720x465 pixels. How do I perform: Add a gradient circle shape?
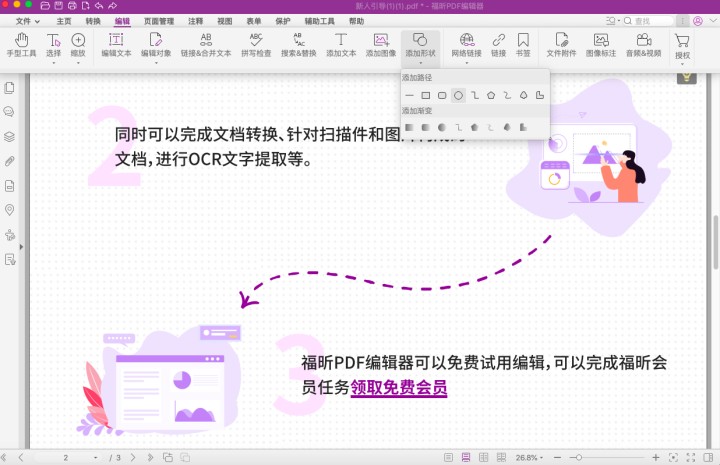click(x=442, y=127)
